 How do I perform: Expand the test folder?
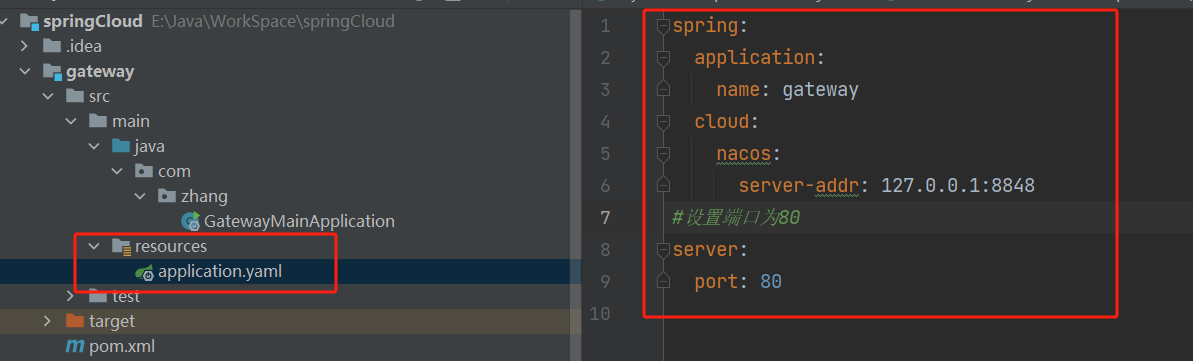pyautogui.click(x=71, y=296)
